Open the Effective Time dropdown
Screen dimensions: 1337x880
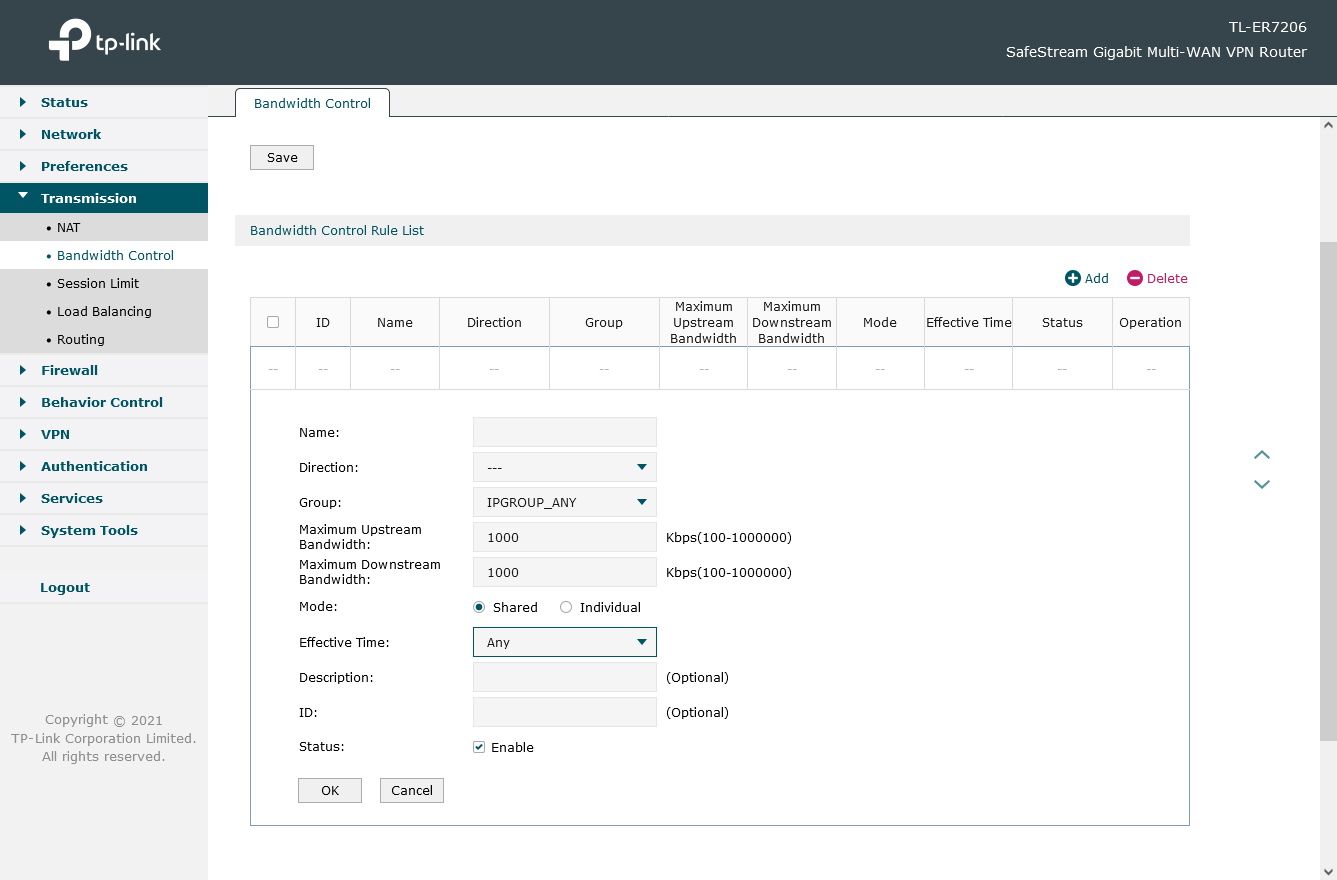[x=564, y=642]
